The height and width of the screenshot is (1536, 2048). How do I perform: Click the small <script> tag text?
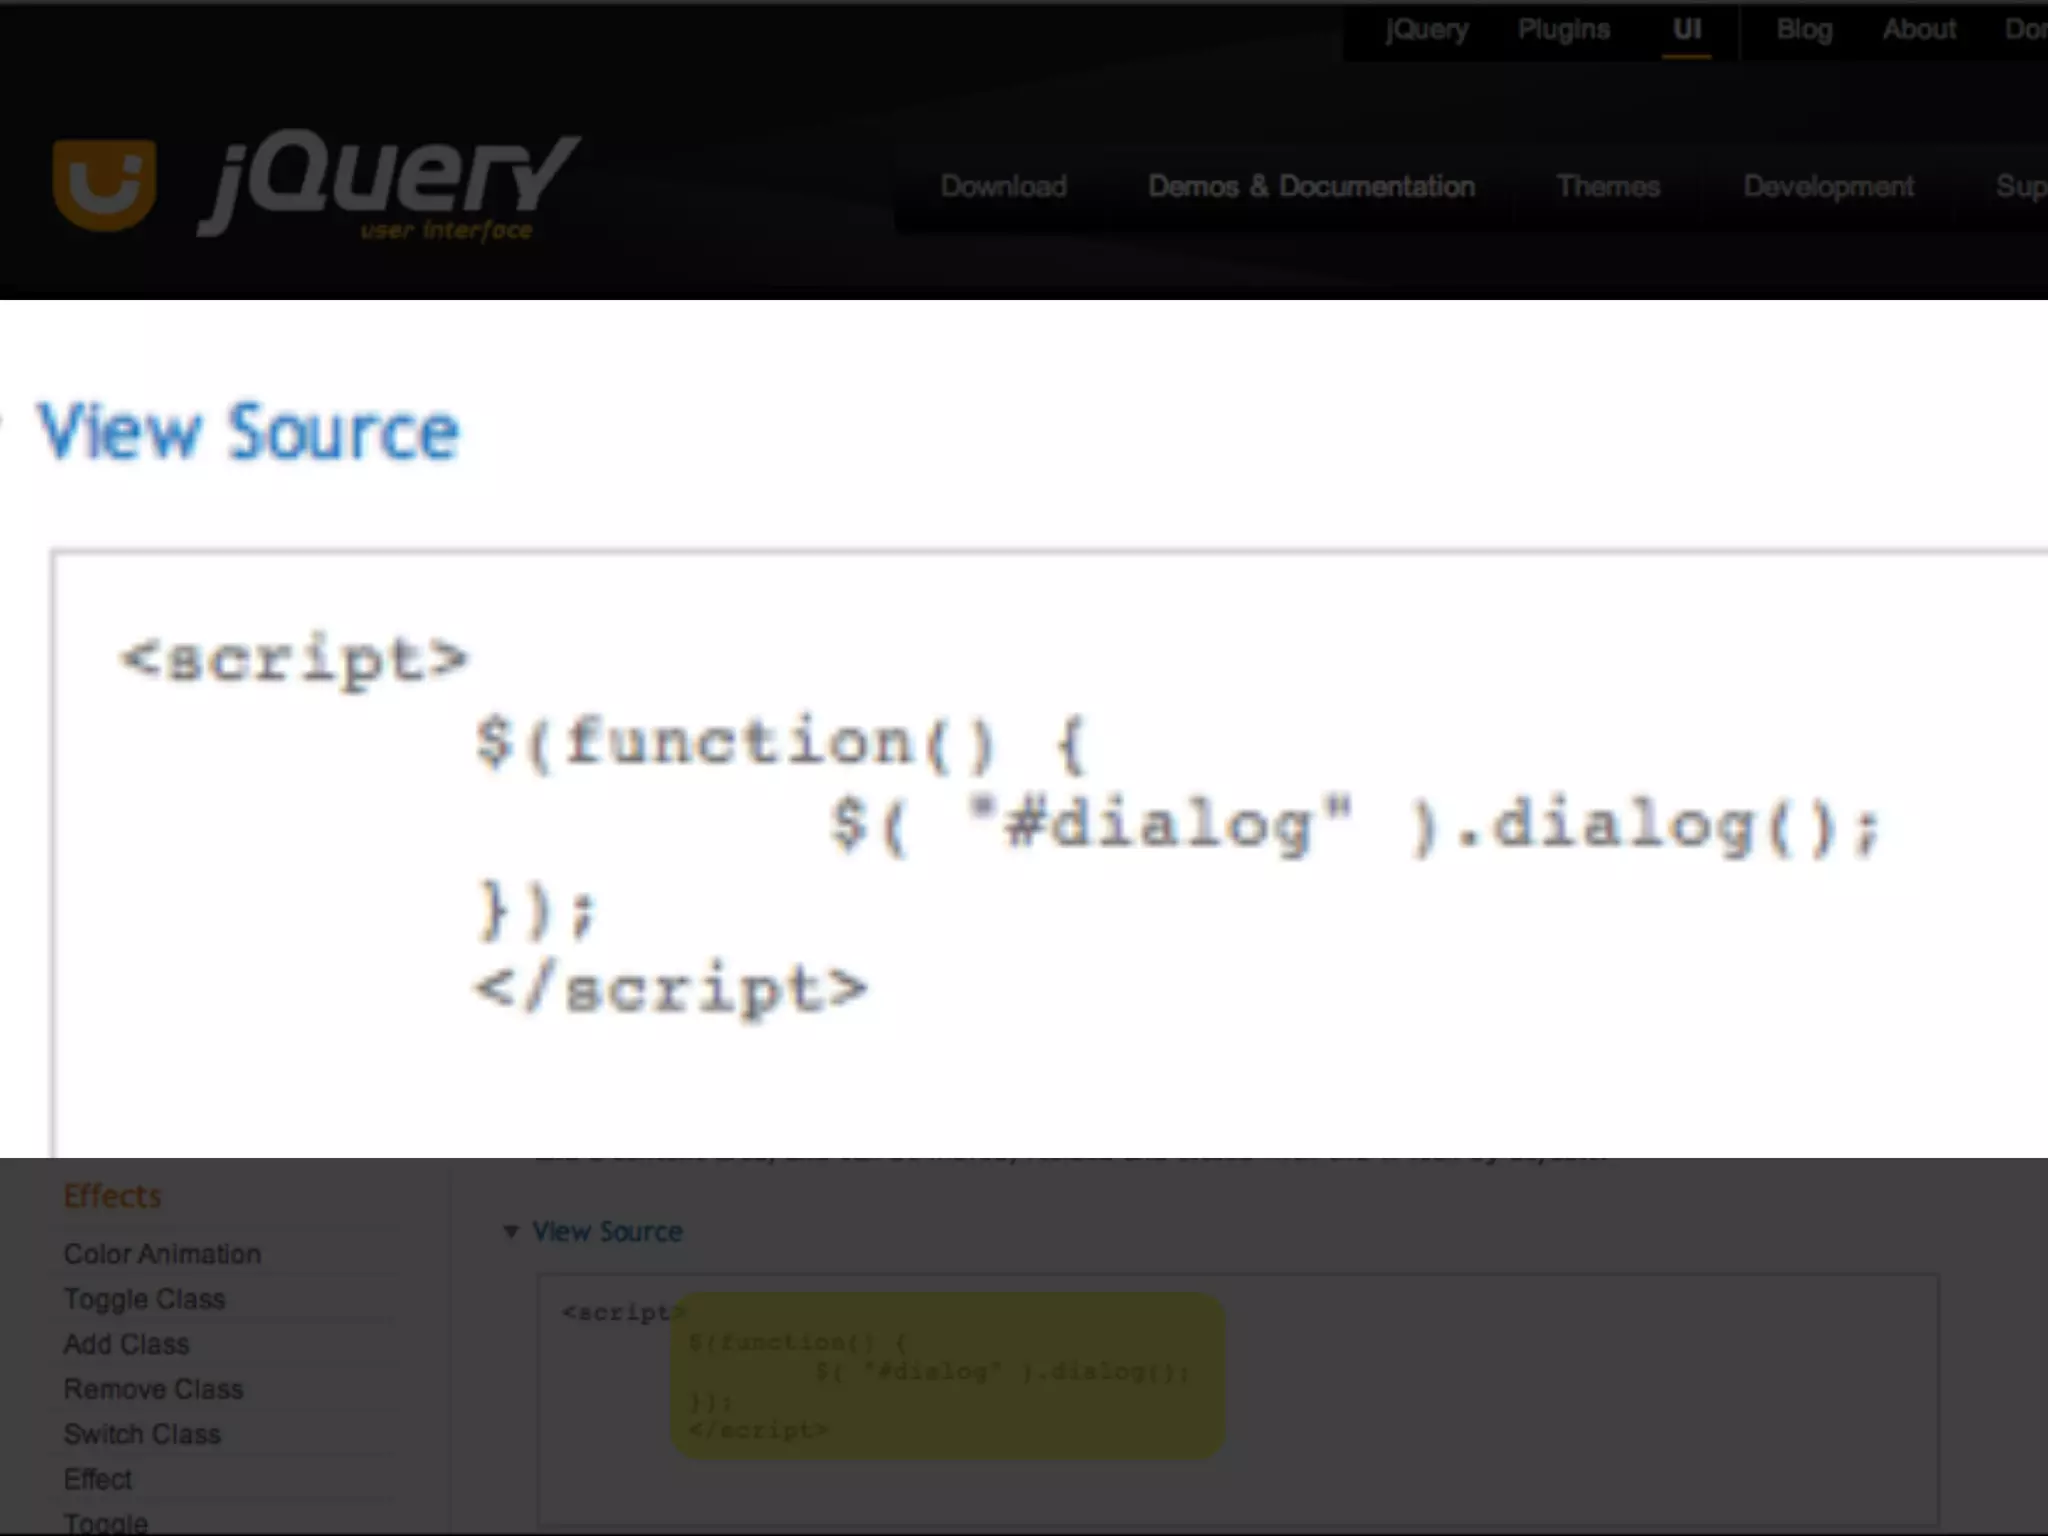[x=622, y=1312]
